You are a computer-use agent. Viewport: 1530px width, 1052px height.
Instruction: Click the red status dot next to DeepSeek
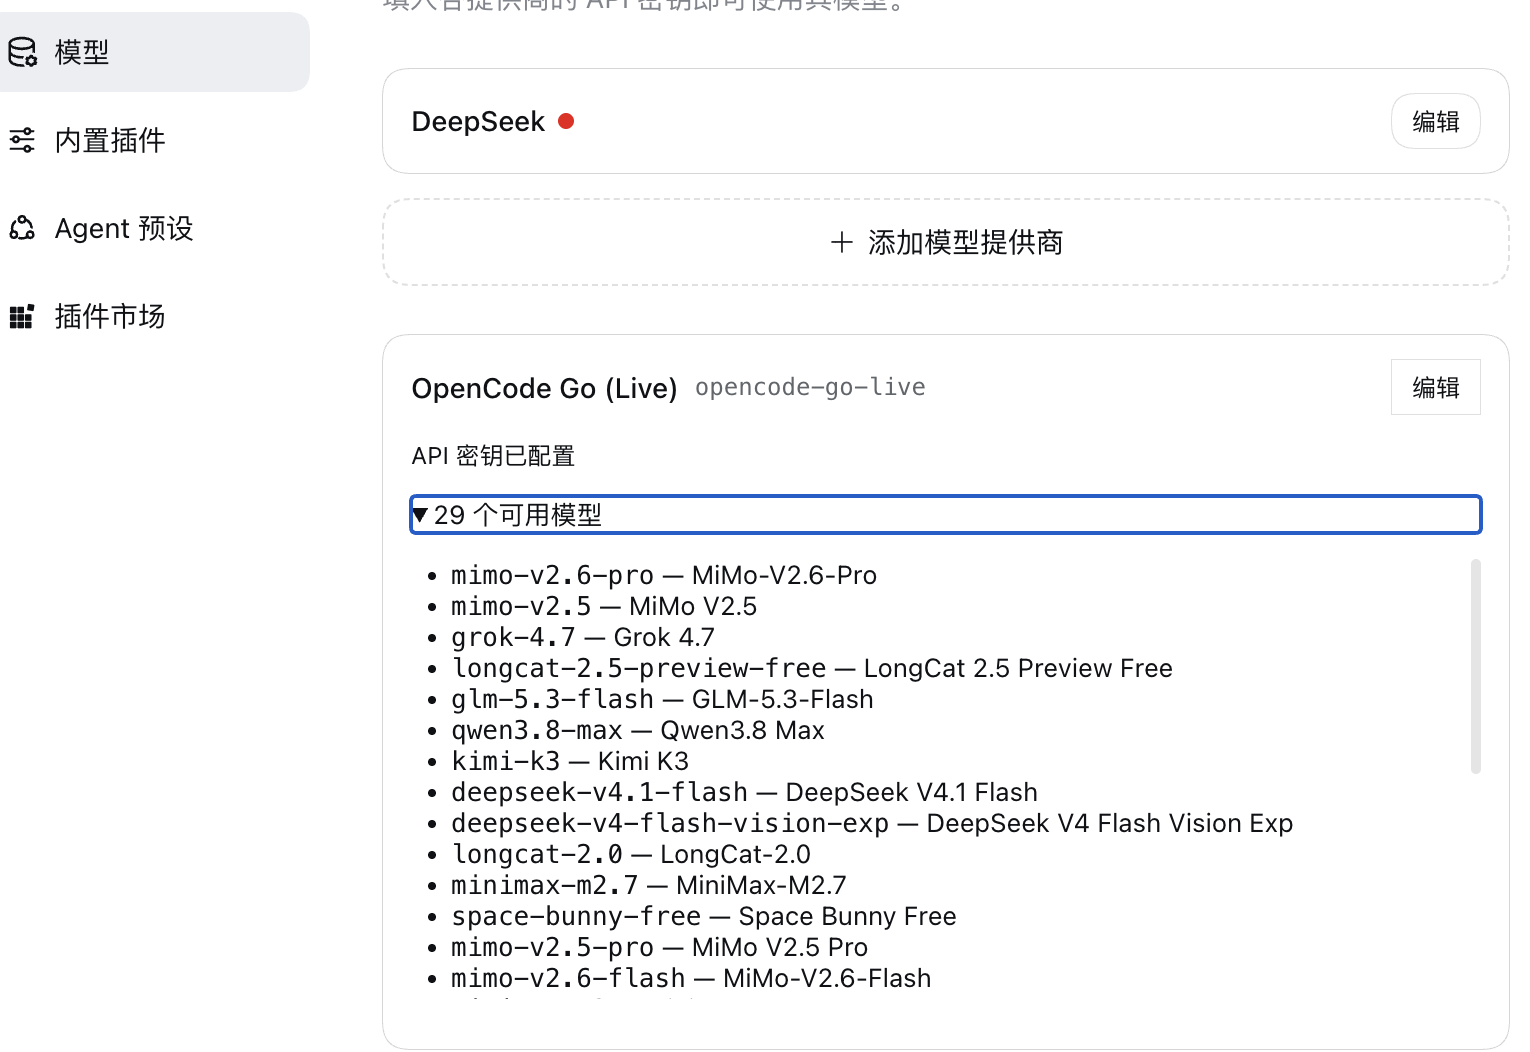pos(566,121)
